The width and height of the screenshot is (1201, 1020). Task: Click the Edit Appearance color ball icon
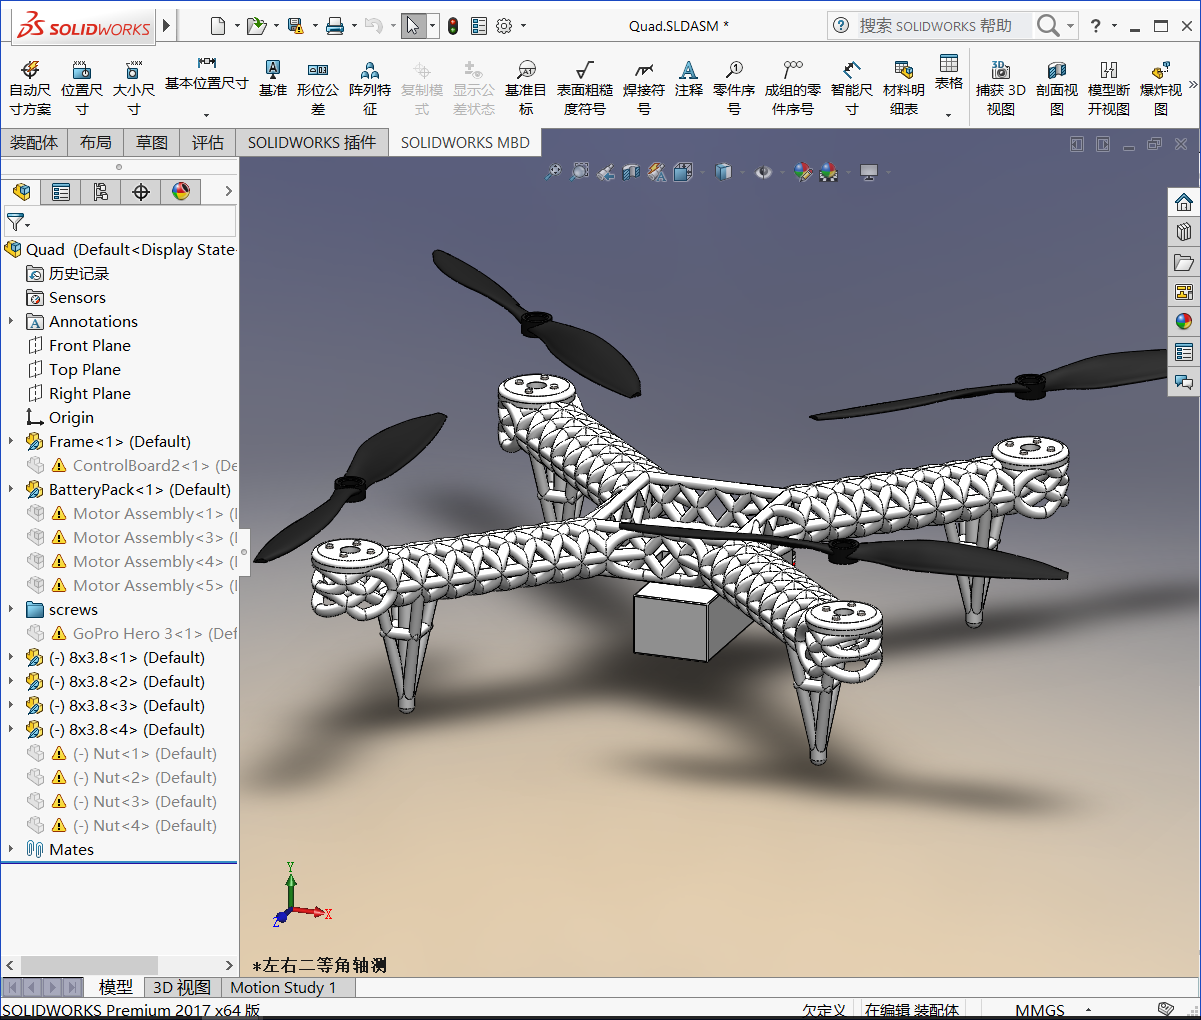tap(803, 172)
